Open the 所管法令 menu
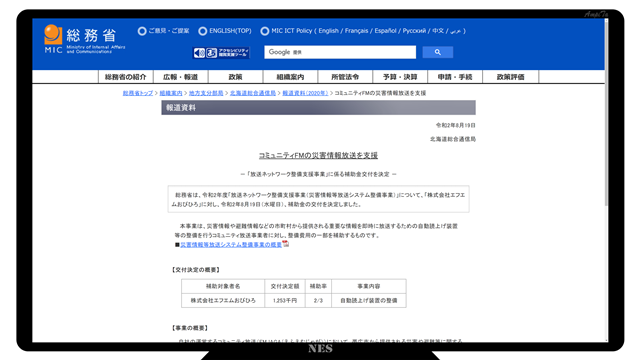The image size is (640, 360). click(345, 77)
